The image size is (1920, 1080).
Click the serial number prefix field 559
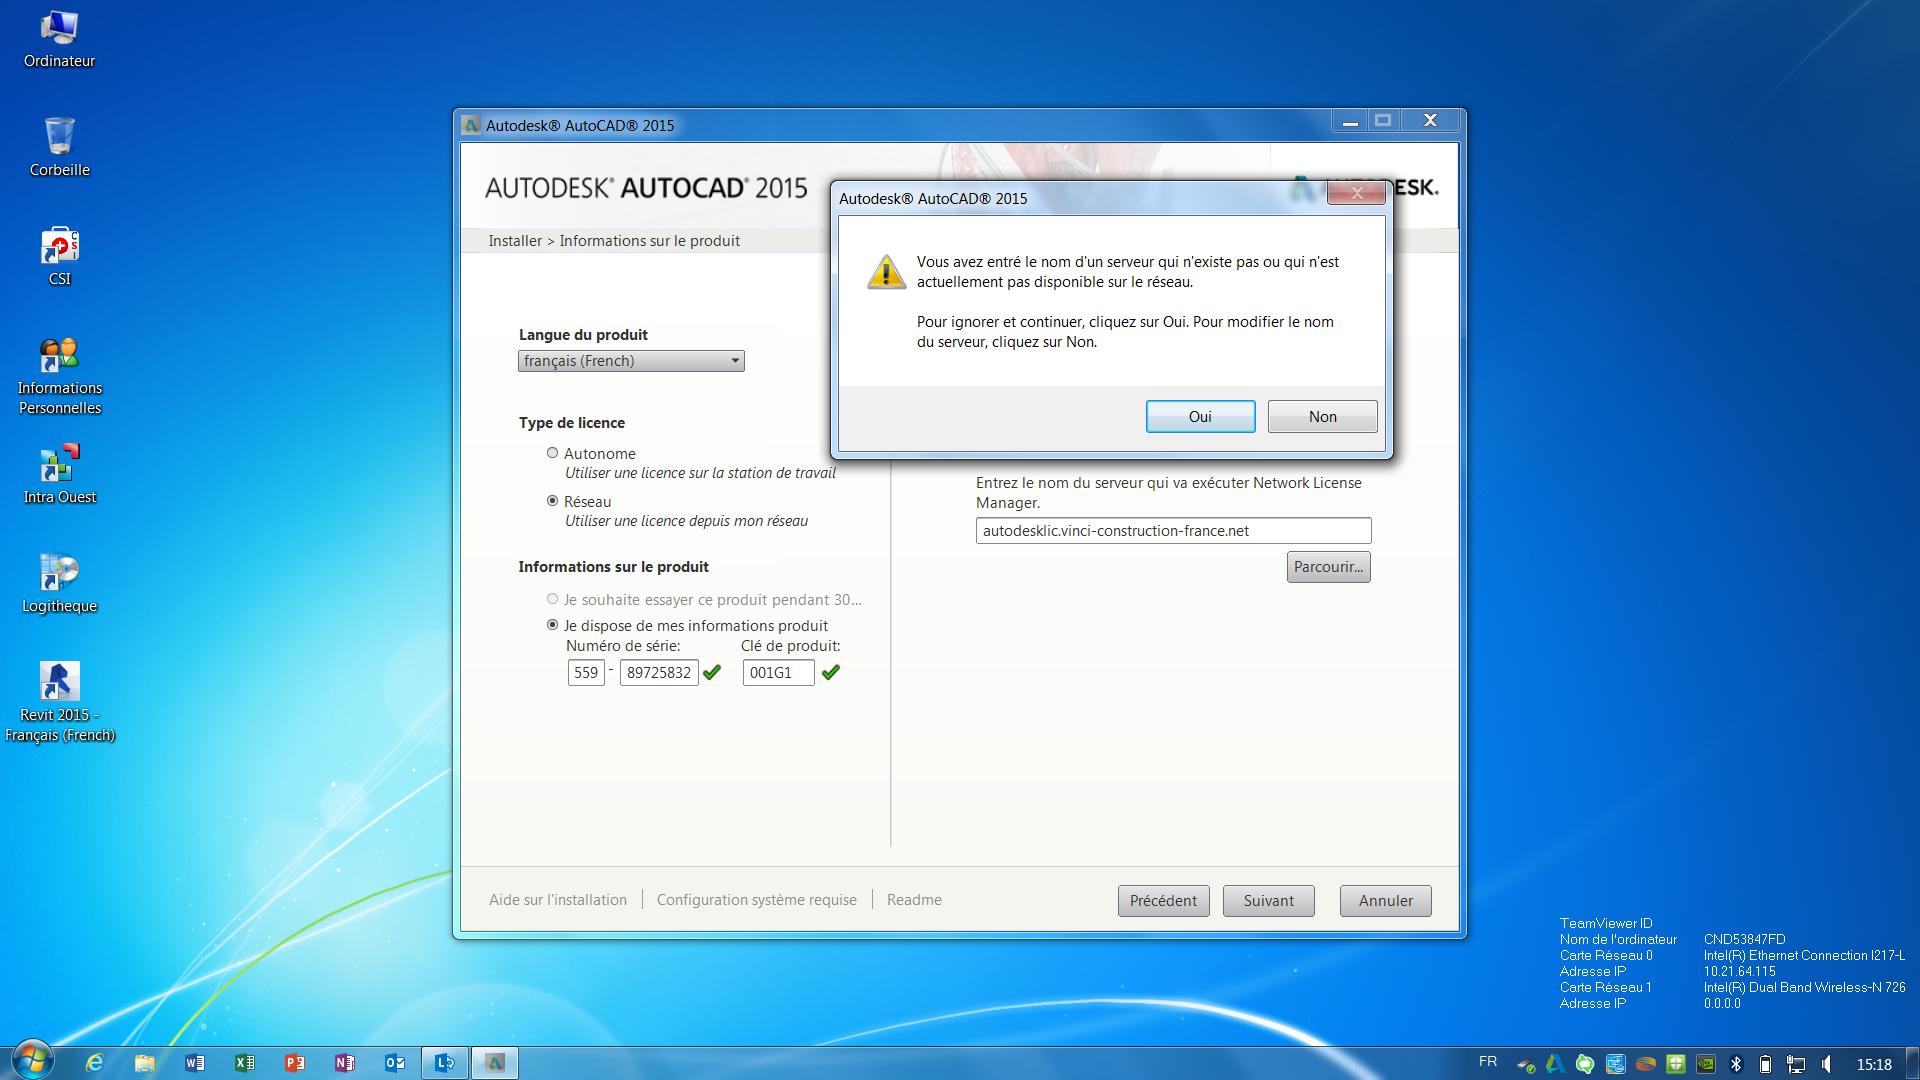586,673
